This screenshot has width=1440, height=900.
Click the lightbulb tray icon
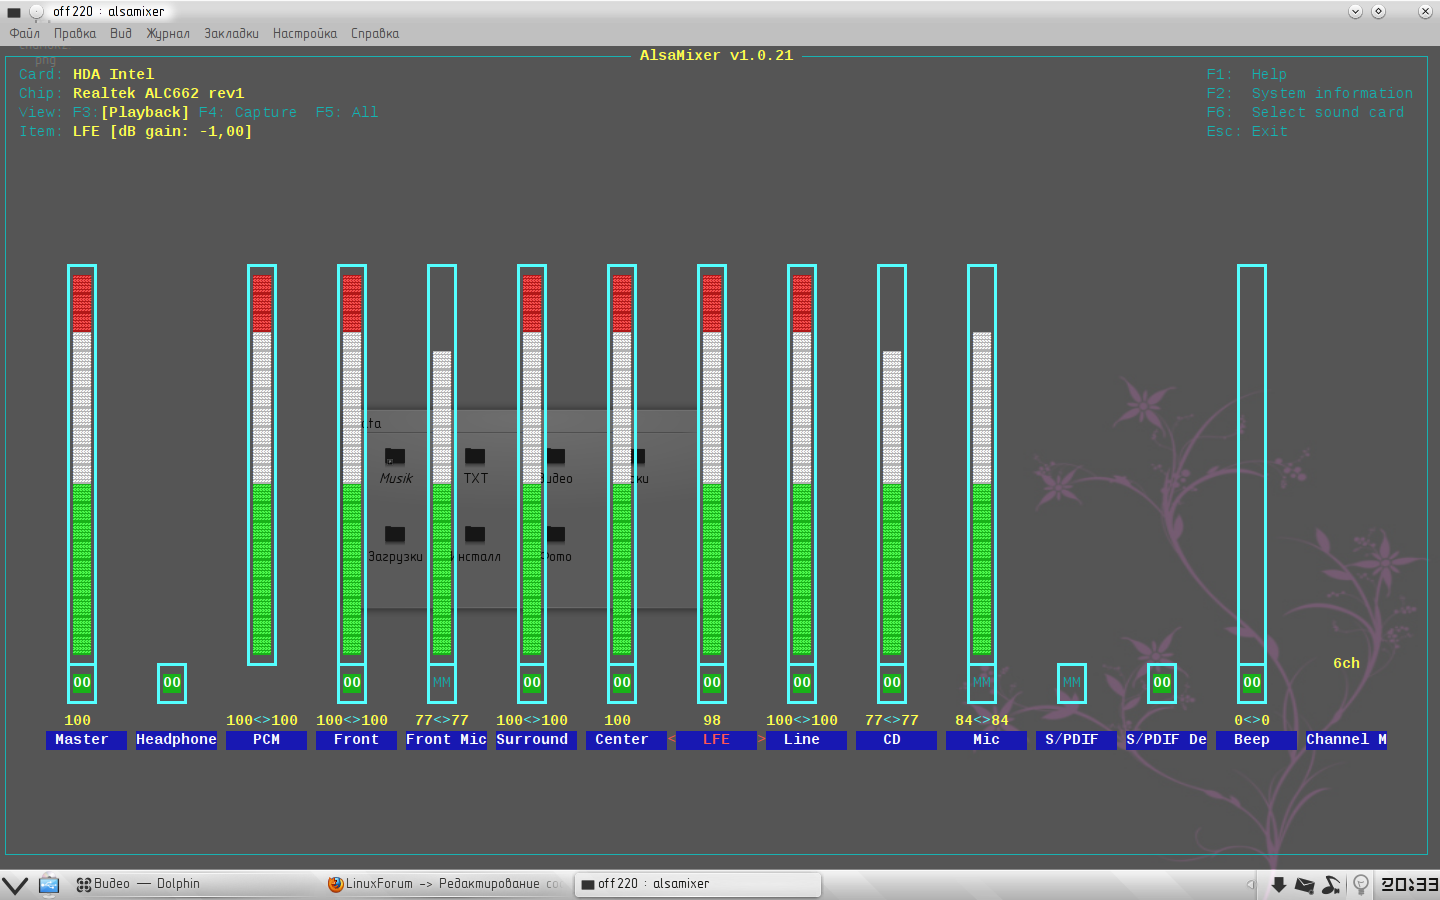pos(1360,885)
